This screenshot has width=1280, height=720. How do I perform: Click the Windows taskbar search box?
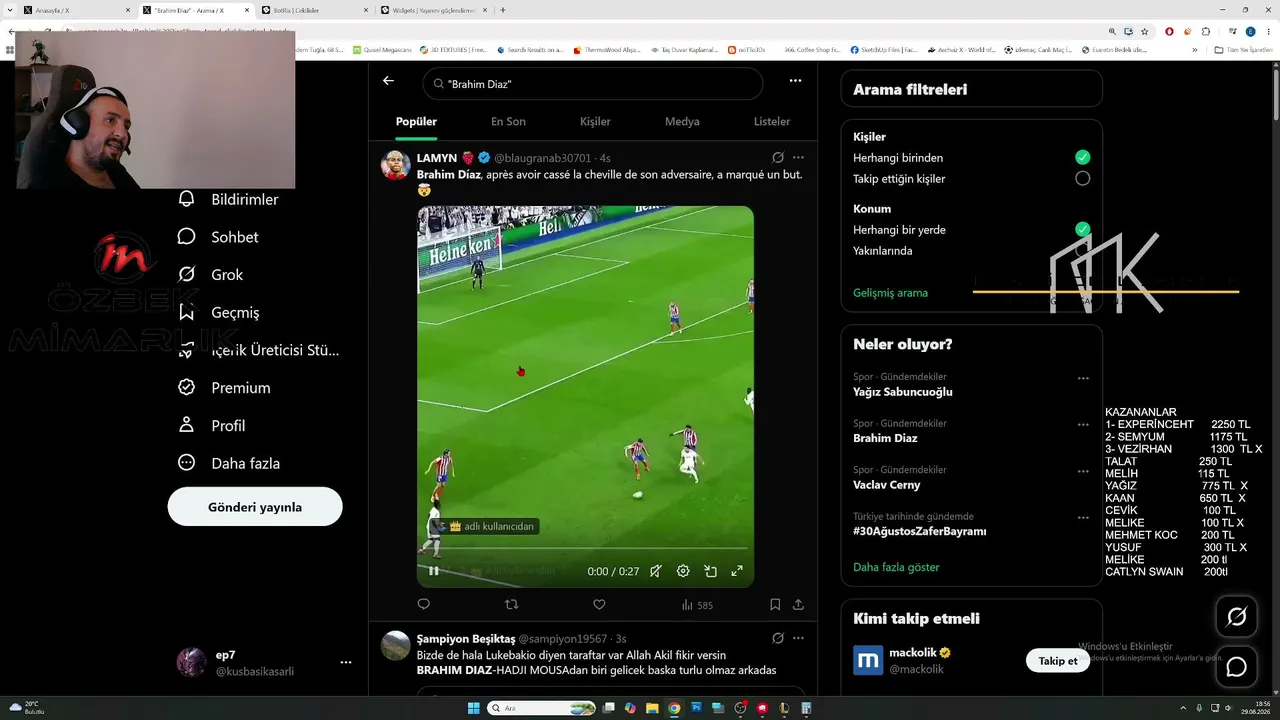point(540,708)
